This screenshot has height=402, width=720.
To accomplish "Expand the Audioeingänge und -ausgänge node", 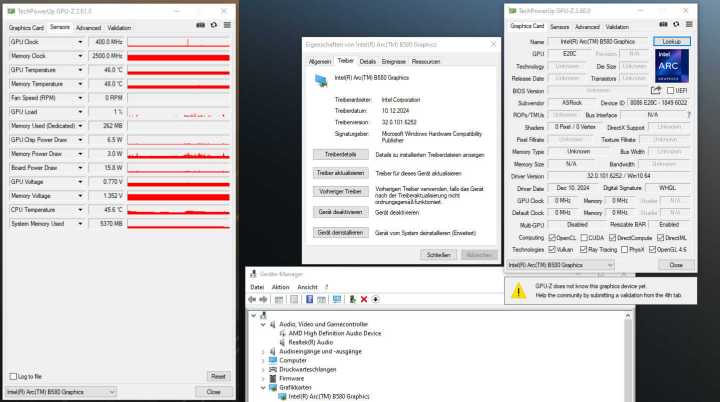I will point(264,351).
